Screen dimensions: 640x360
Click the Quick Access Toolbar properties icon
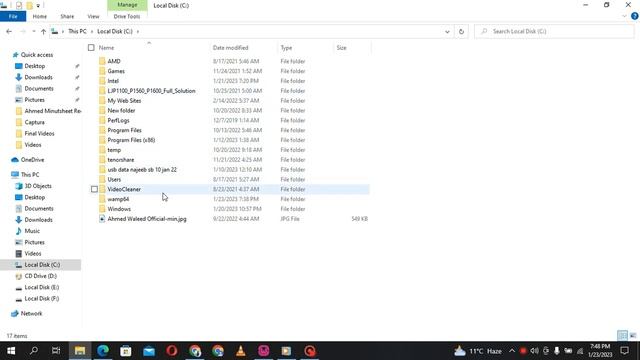click(x=19, y=5)
